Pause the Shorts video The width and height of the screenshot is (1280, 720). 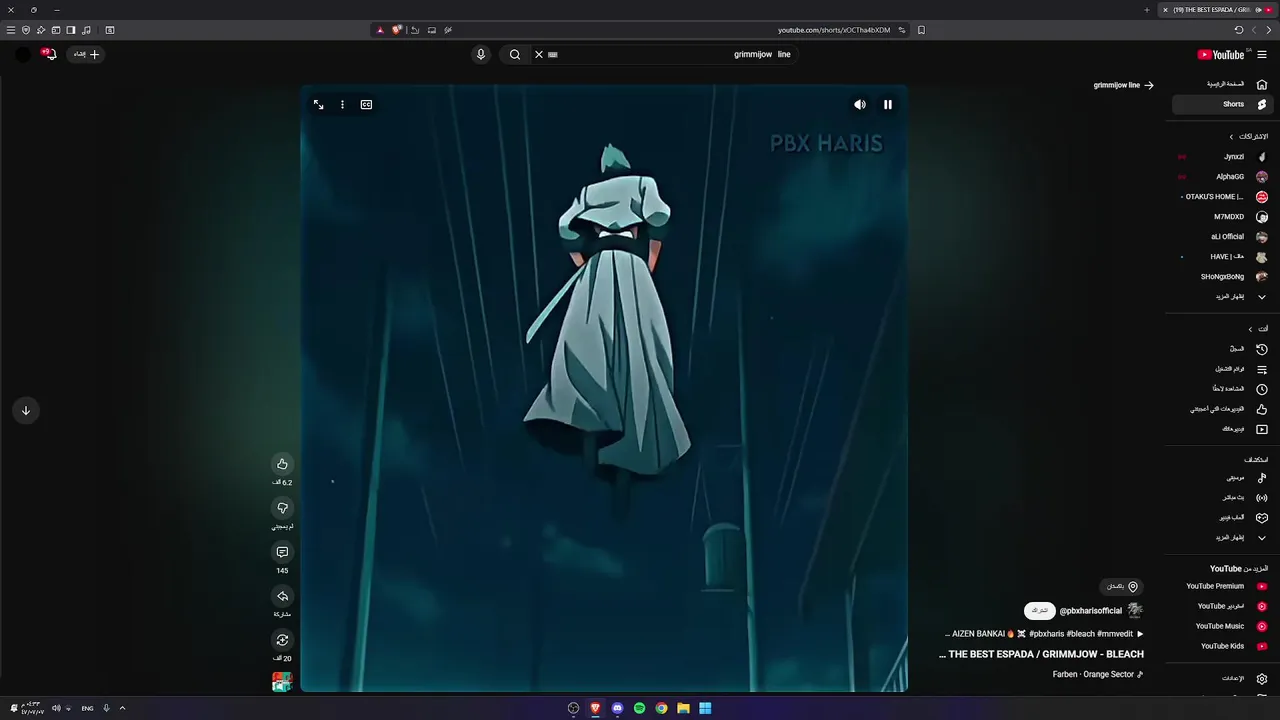click(887, 104)
